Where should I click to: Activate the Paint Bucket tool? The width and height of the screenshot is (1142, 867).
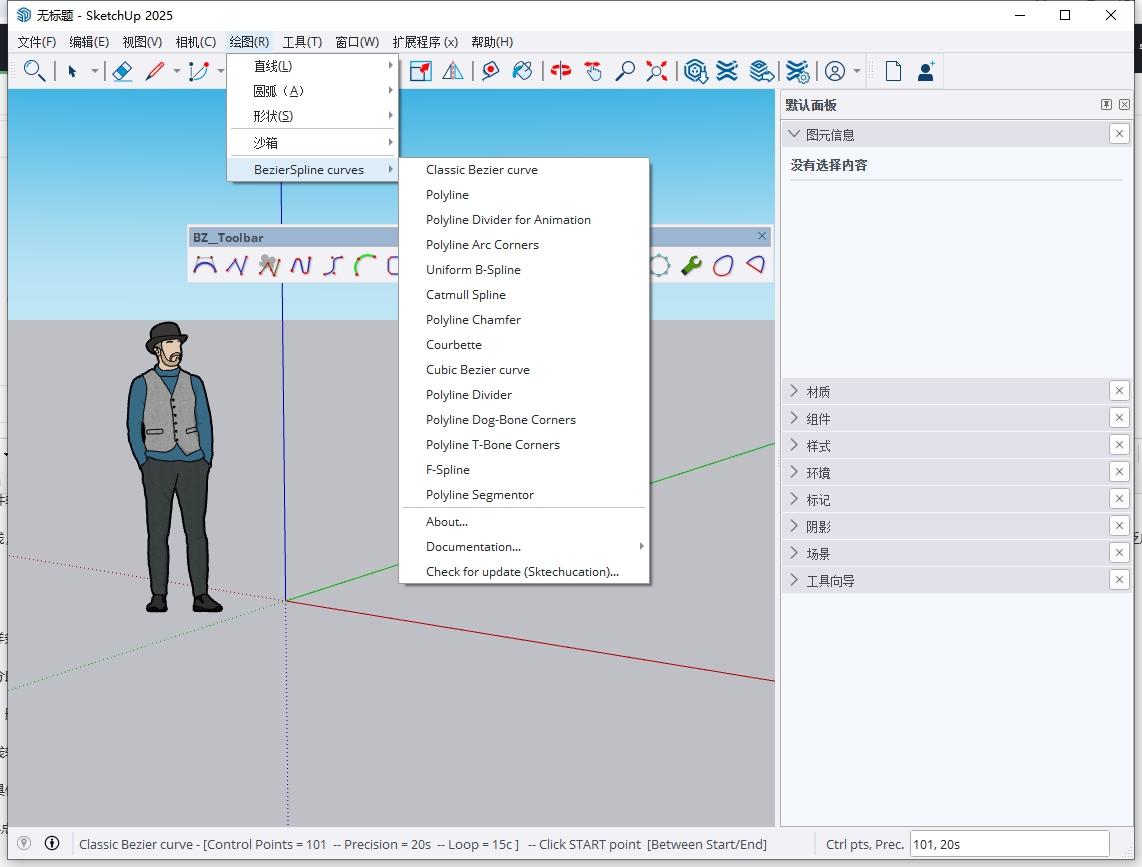522,71
